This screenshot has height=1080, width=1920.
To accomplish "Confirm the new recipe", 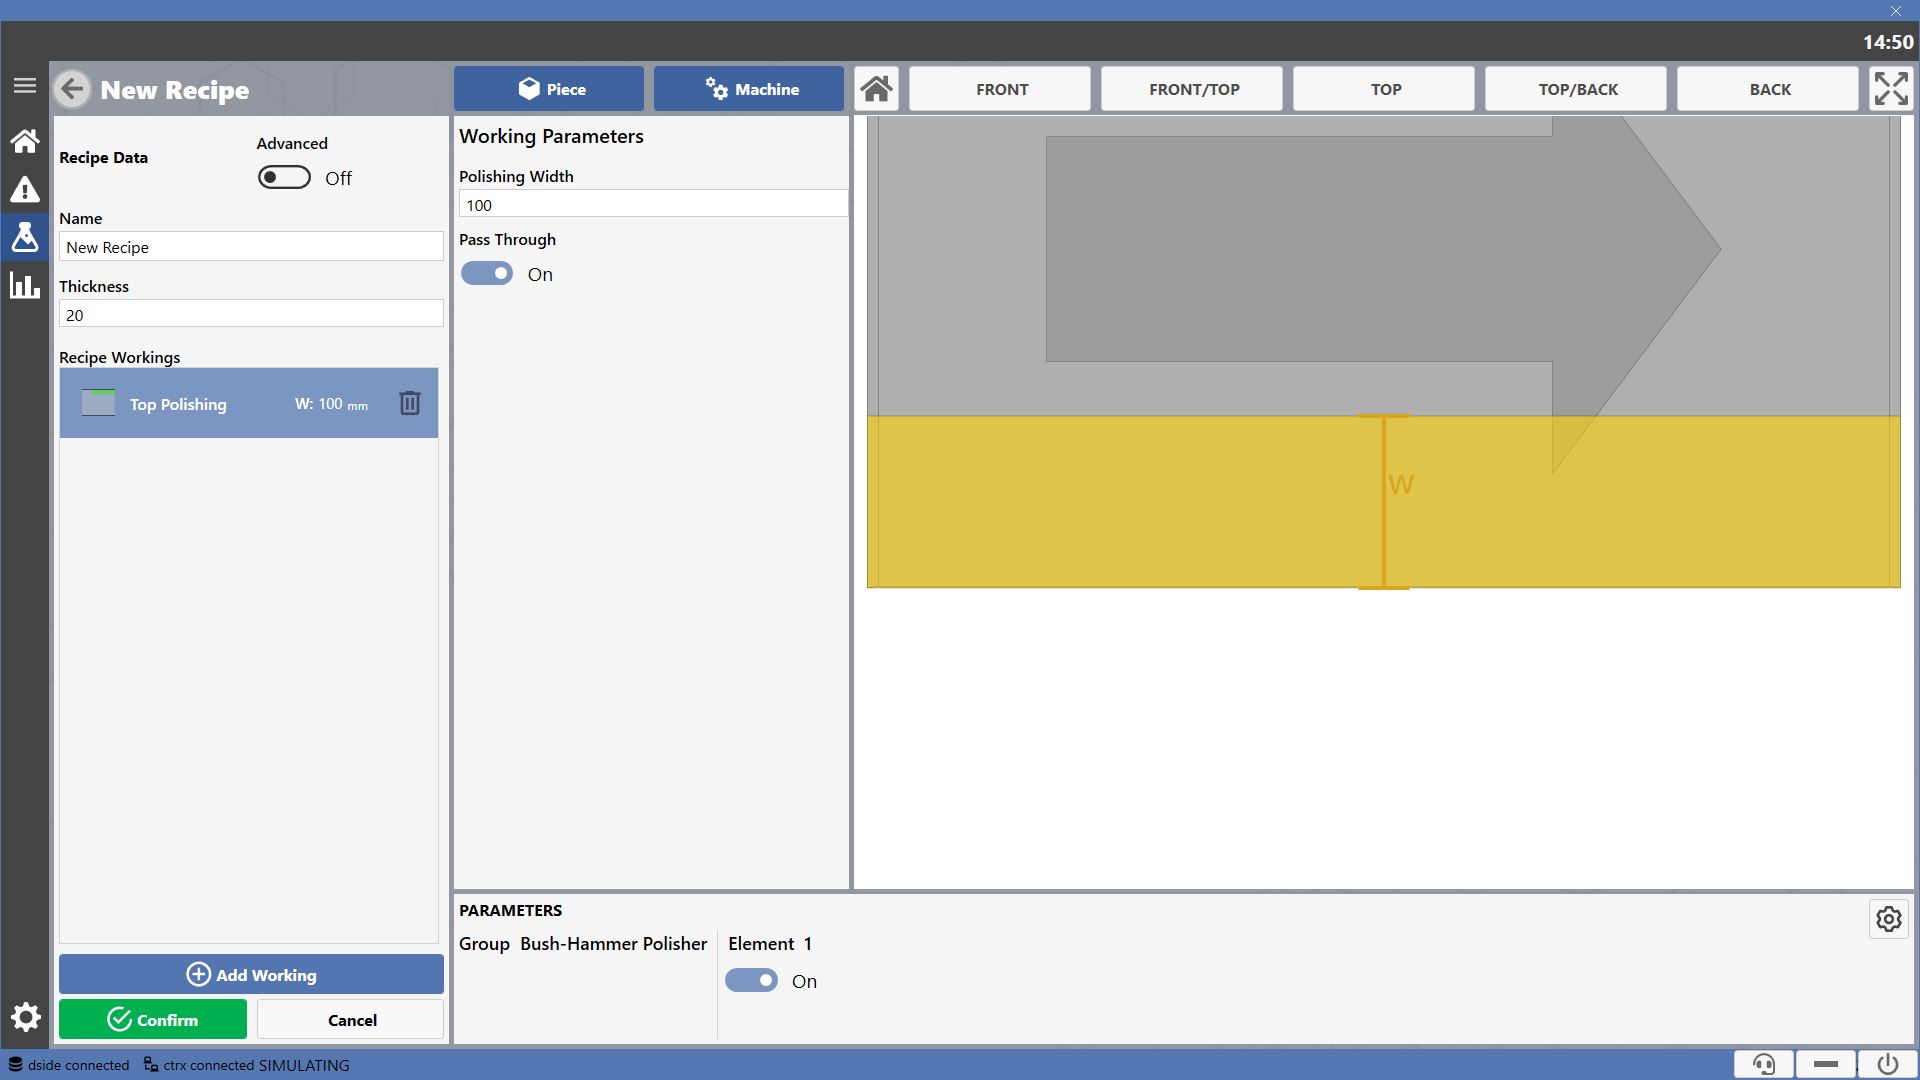I will (153, 1020).
